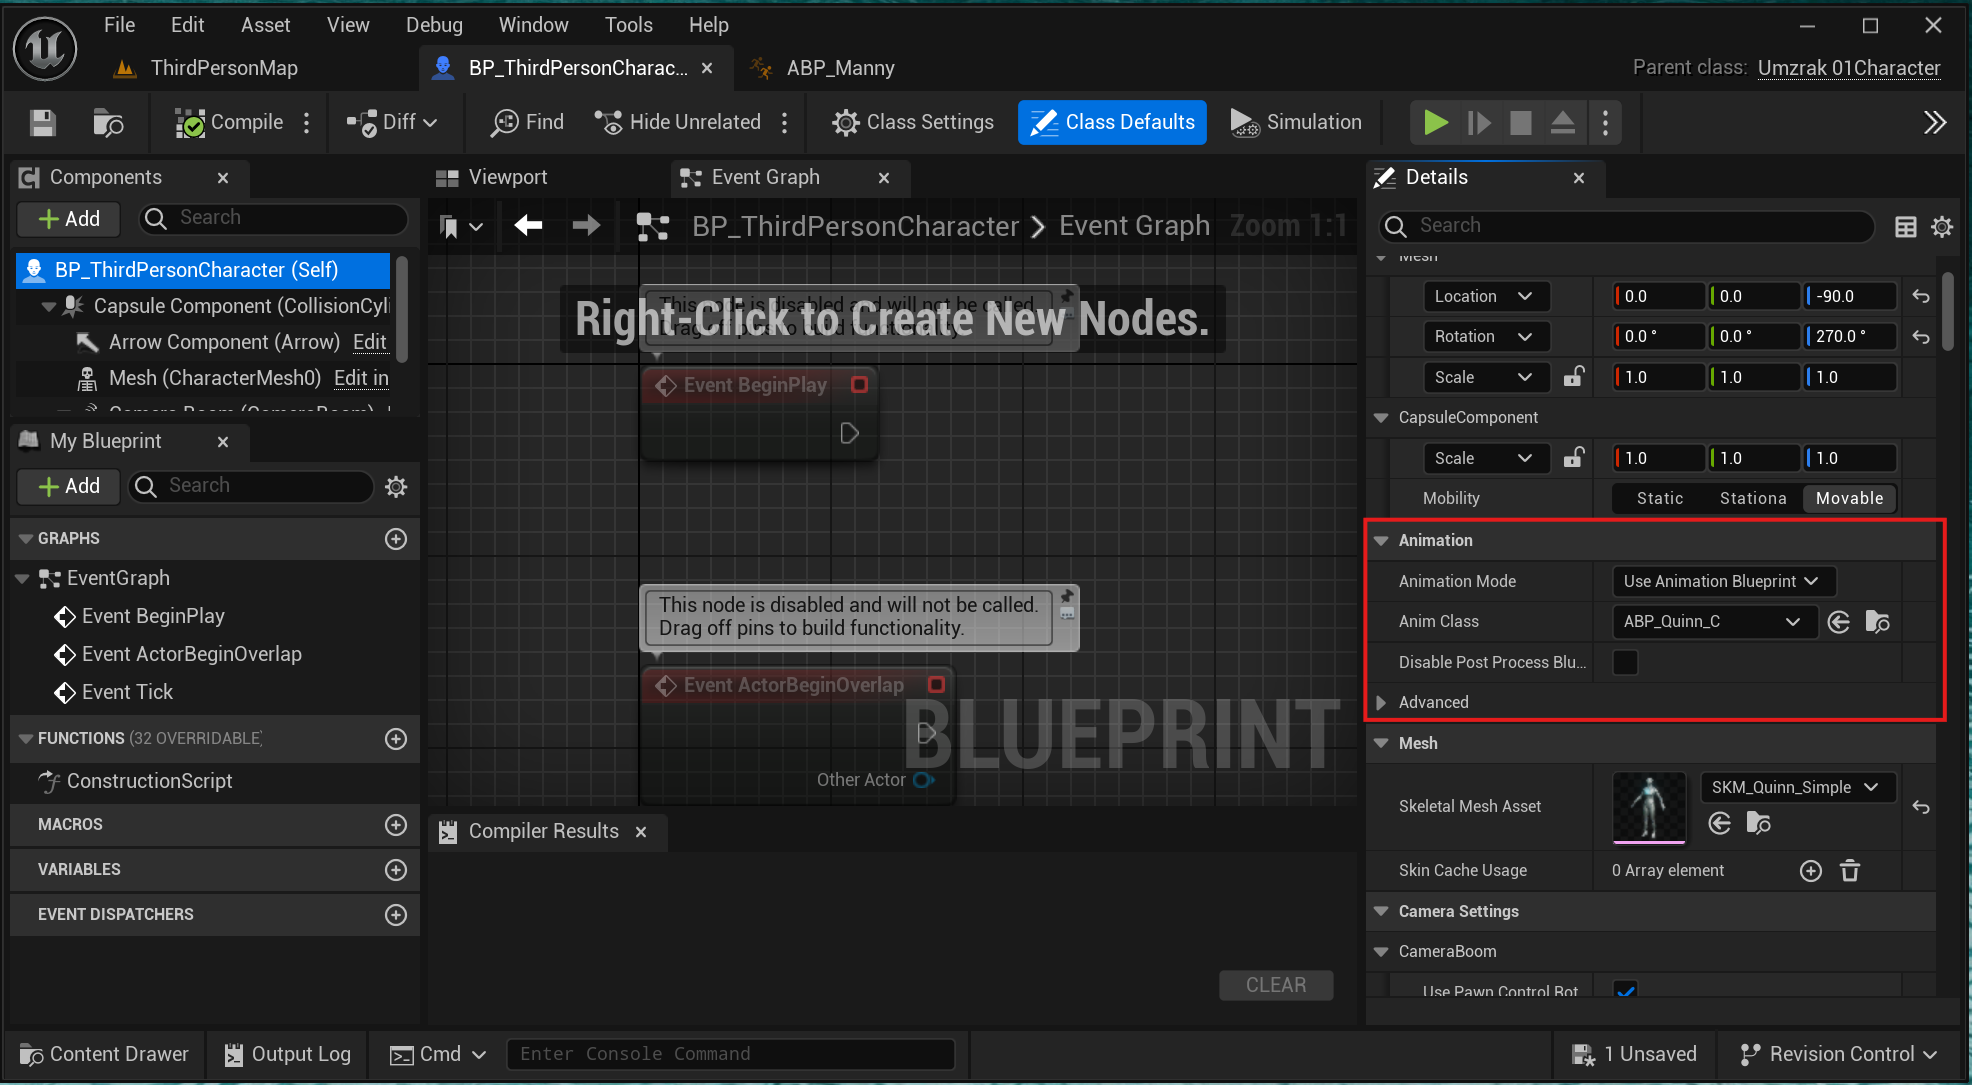Add a new macro with plus icon
Screen dimensions: 1972x1085
(x=396, y=825)
